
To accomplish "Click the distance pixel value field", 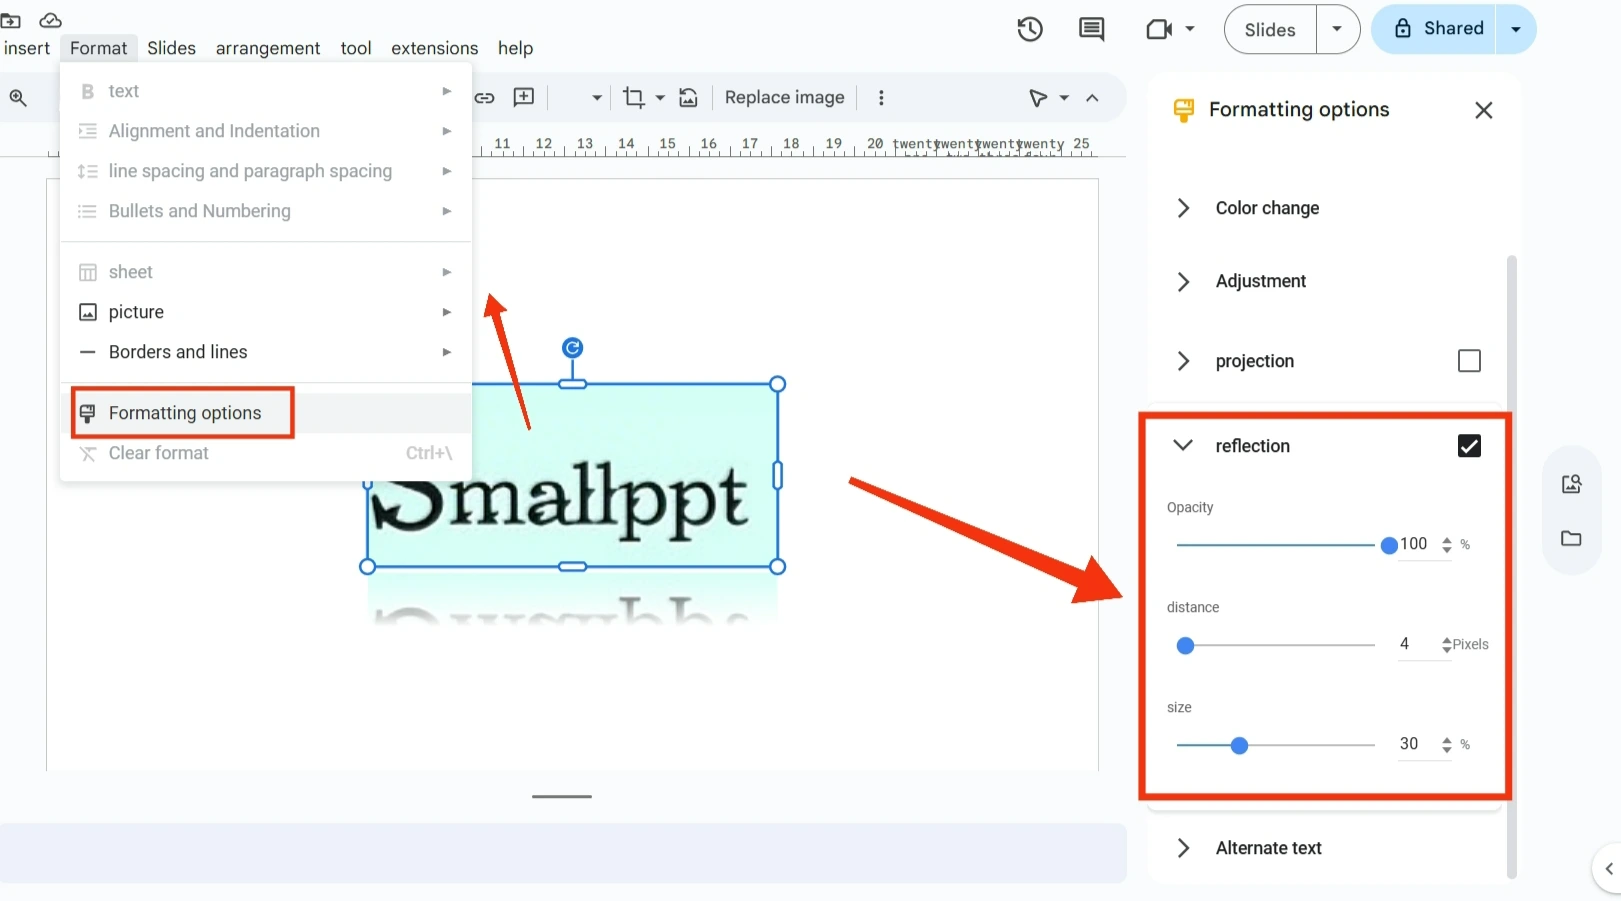I will click(x=1405, y=644).
